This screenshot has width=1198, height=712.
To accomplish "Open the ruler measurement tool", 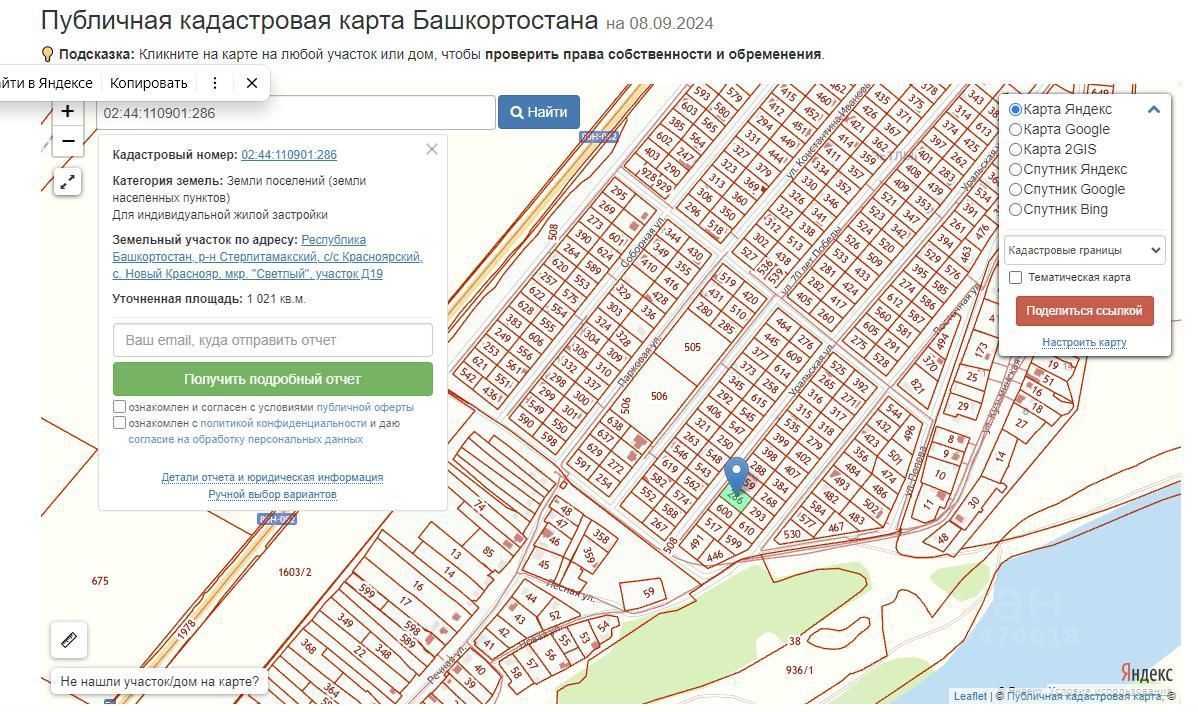I will [69, 639].
